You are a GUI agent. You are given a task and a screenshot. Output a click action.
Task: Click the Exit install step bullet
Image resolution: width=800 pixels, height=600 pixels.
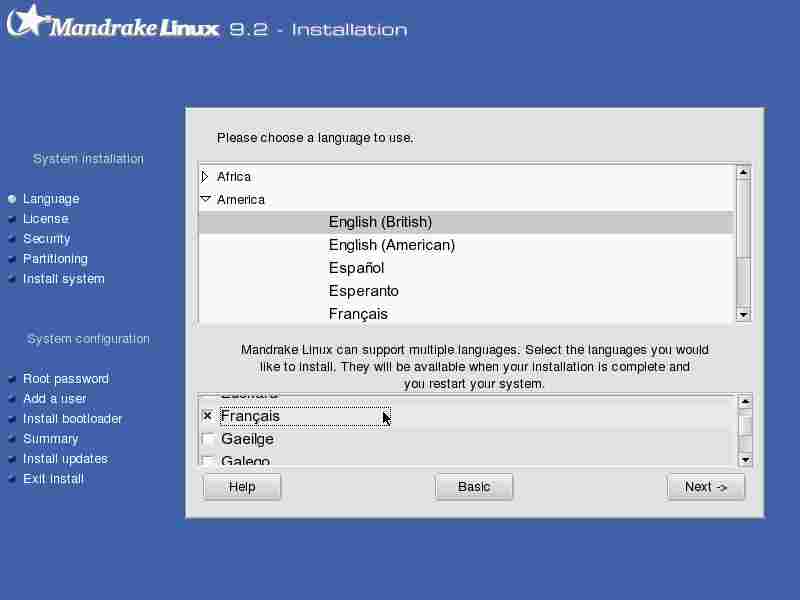[x=12, y=479]
